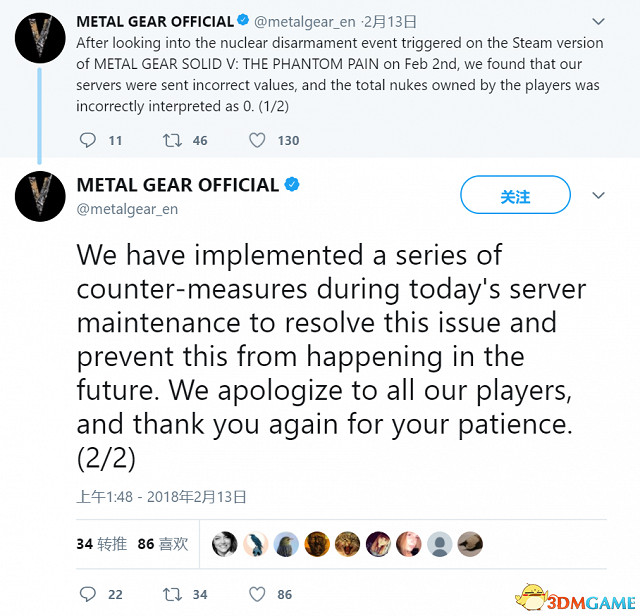
Task: Open the 86 喜欢 likes list
Action: pos(162,544)
